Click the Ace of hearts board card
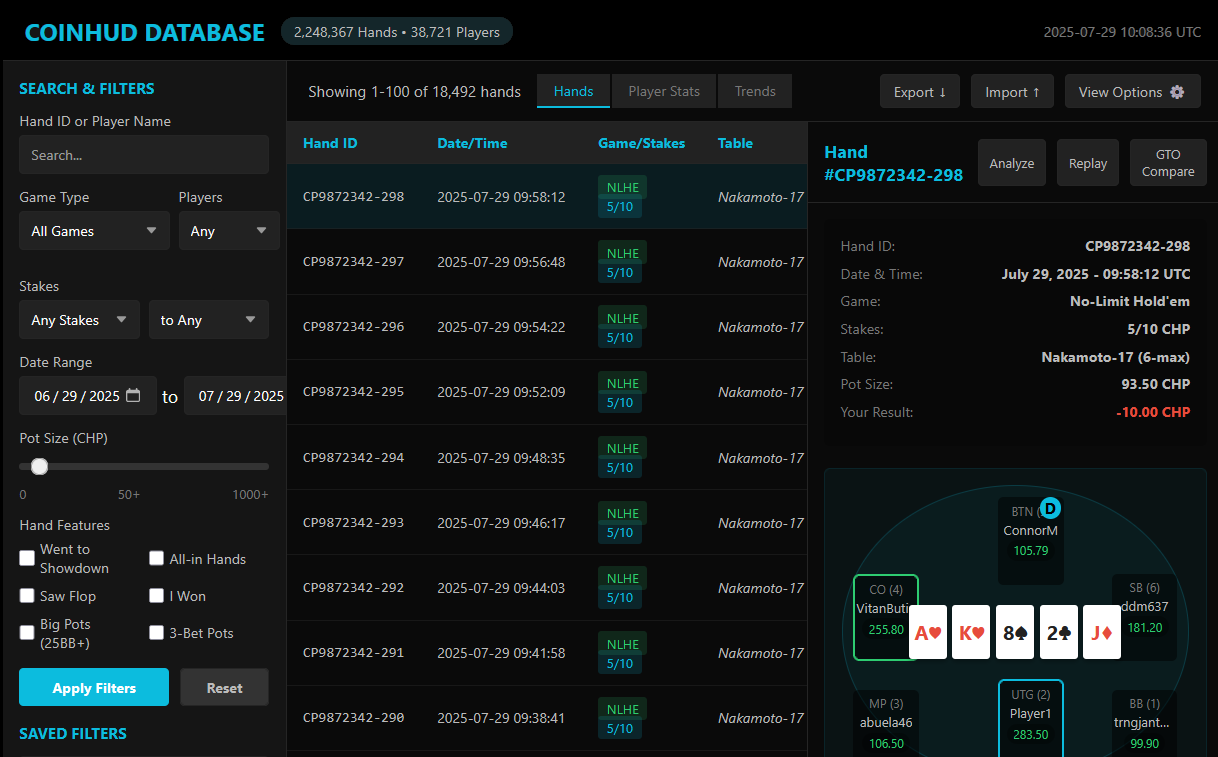Image resolution: width=1218 pixels, height=757 pixels. tap(928, 632)
